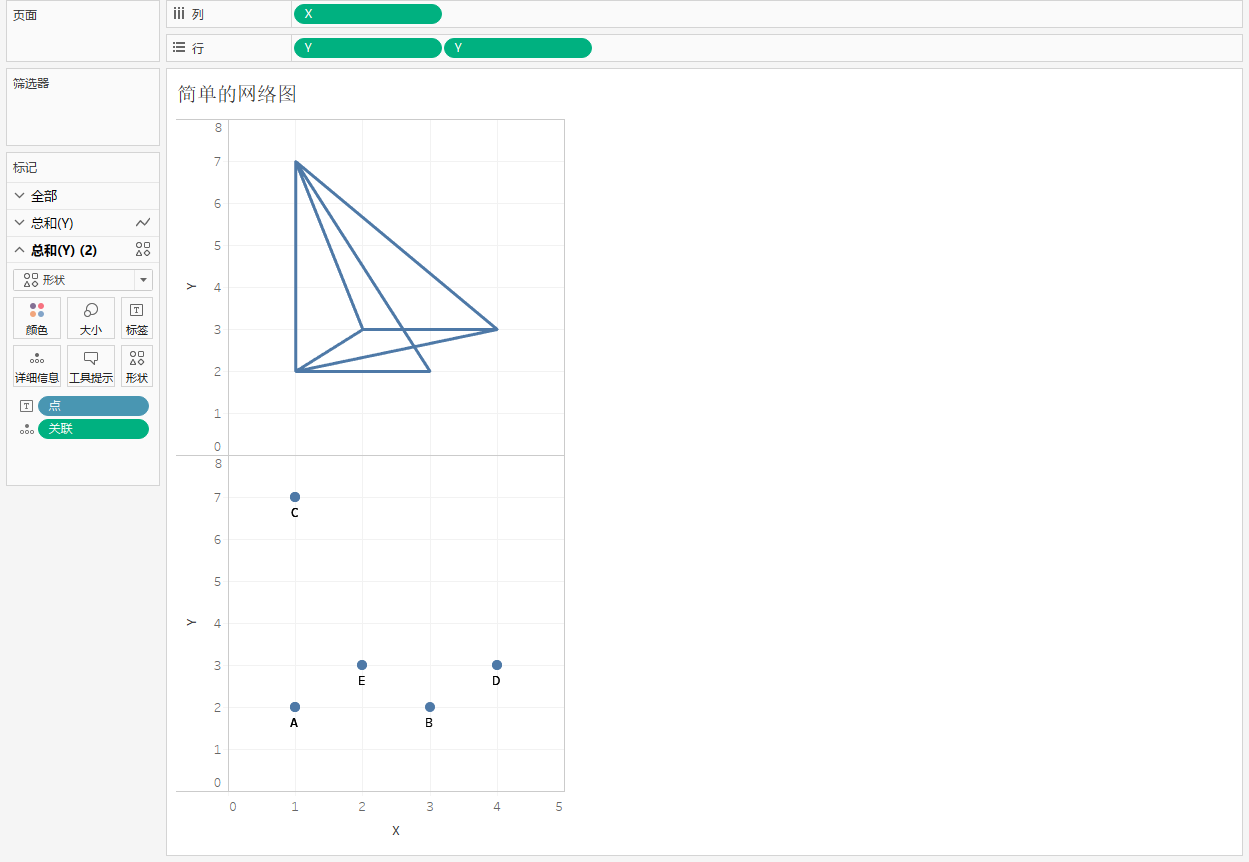Click the sheet title 简单的网络图
Image resolution: width=1249 pixels, height=862 pixels.
click(x=238, y=94)
